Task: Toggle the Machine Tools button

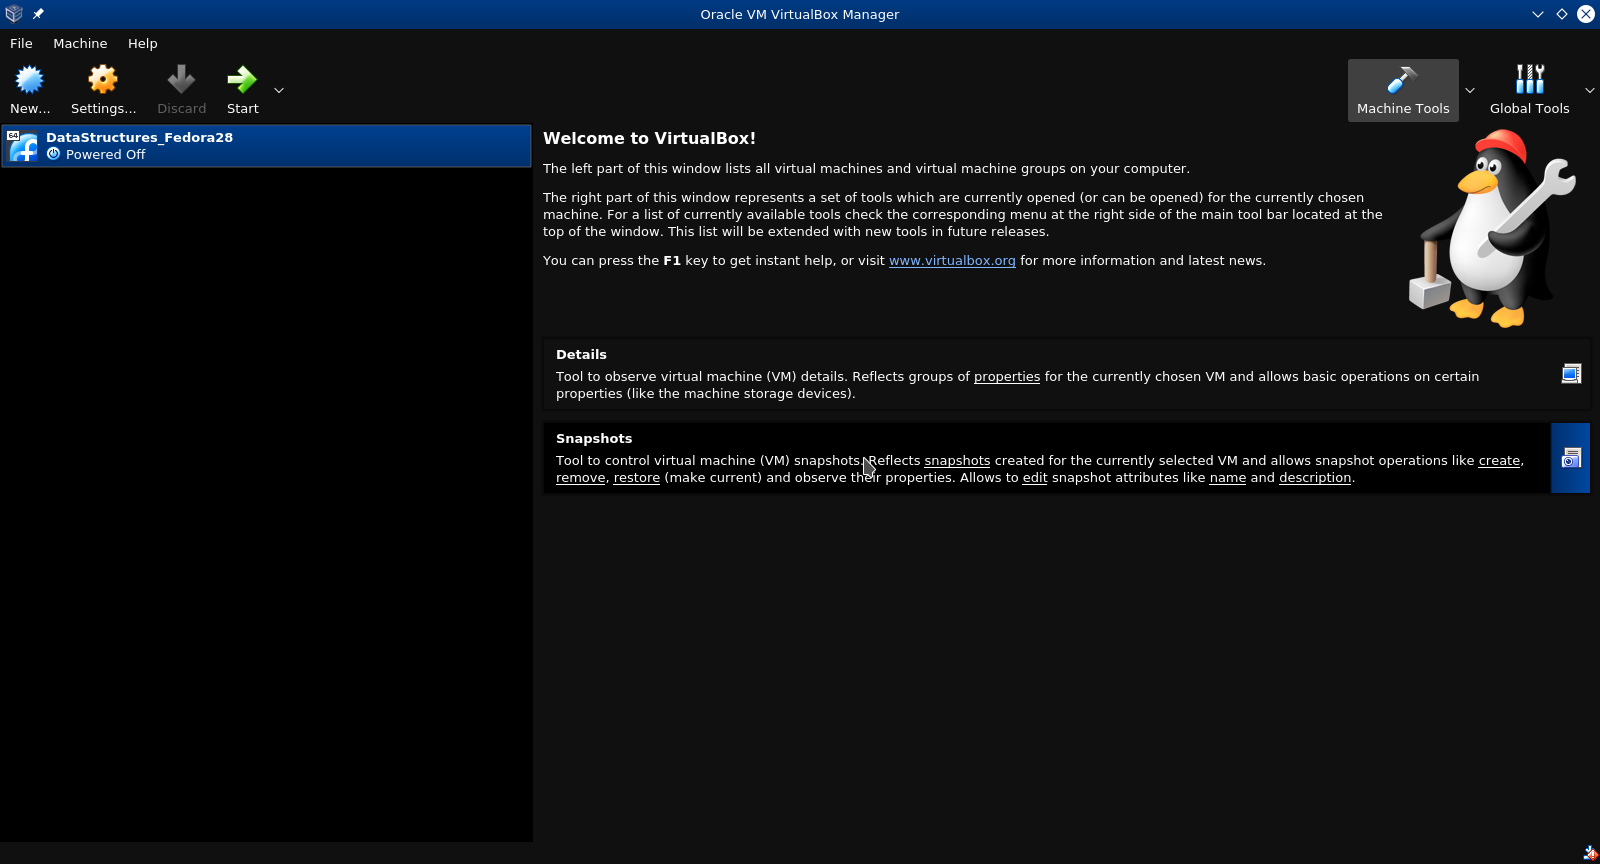Action: [1402, 90]
